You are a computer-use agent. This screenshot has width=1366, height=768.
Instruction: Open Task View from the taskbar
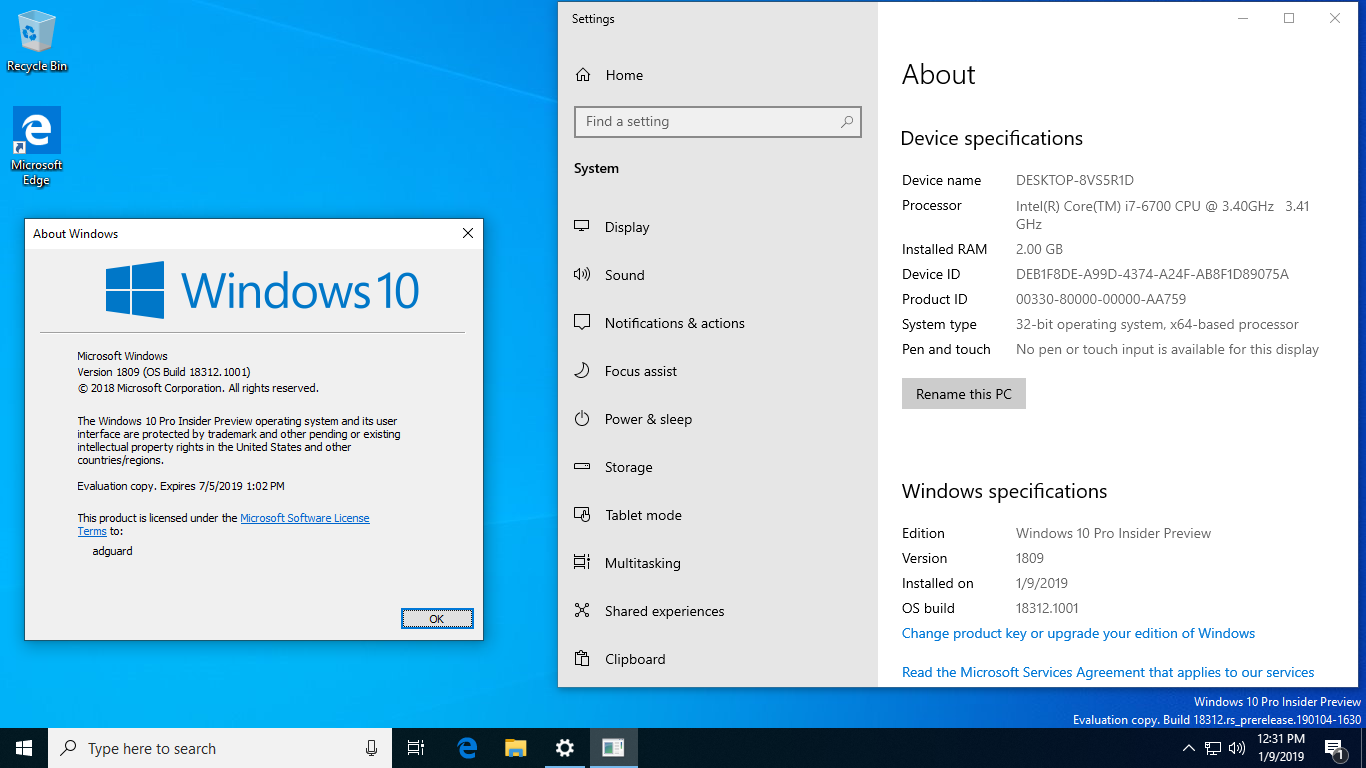(416, 748)
